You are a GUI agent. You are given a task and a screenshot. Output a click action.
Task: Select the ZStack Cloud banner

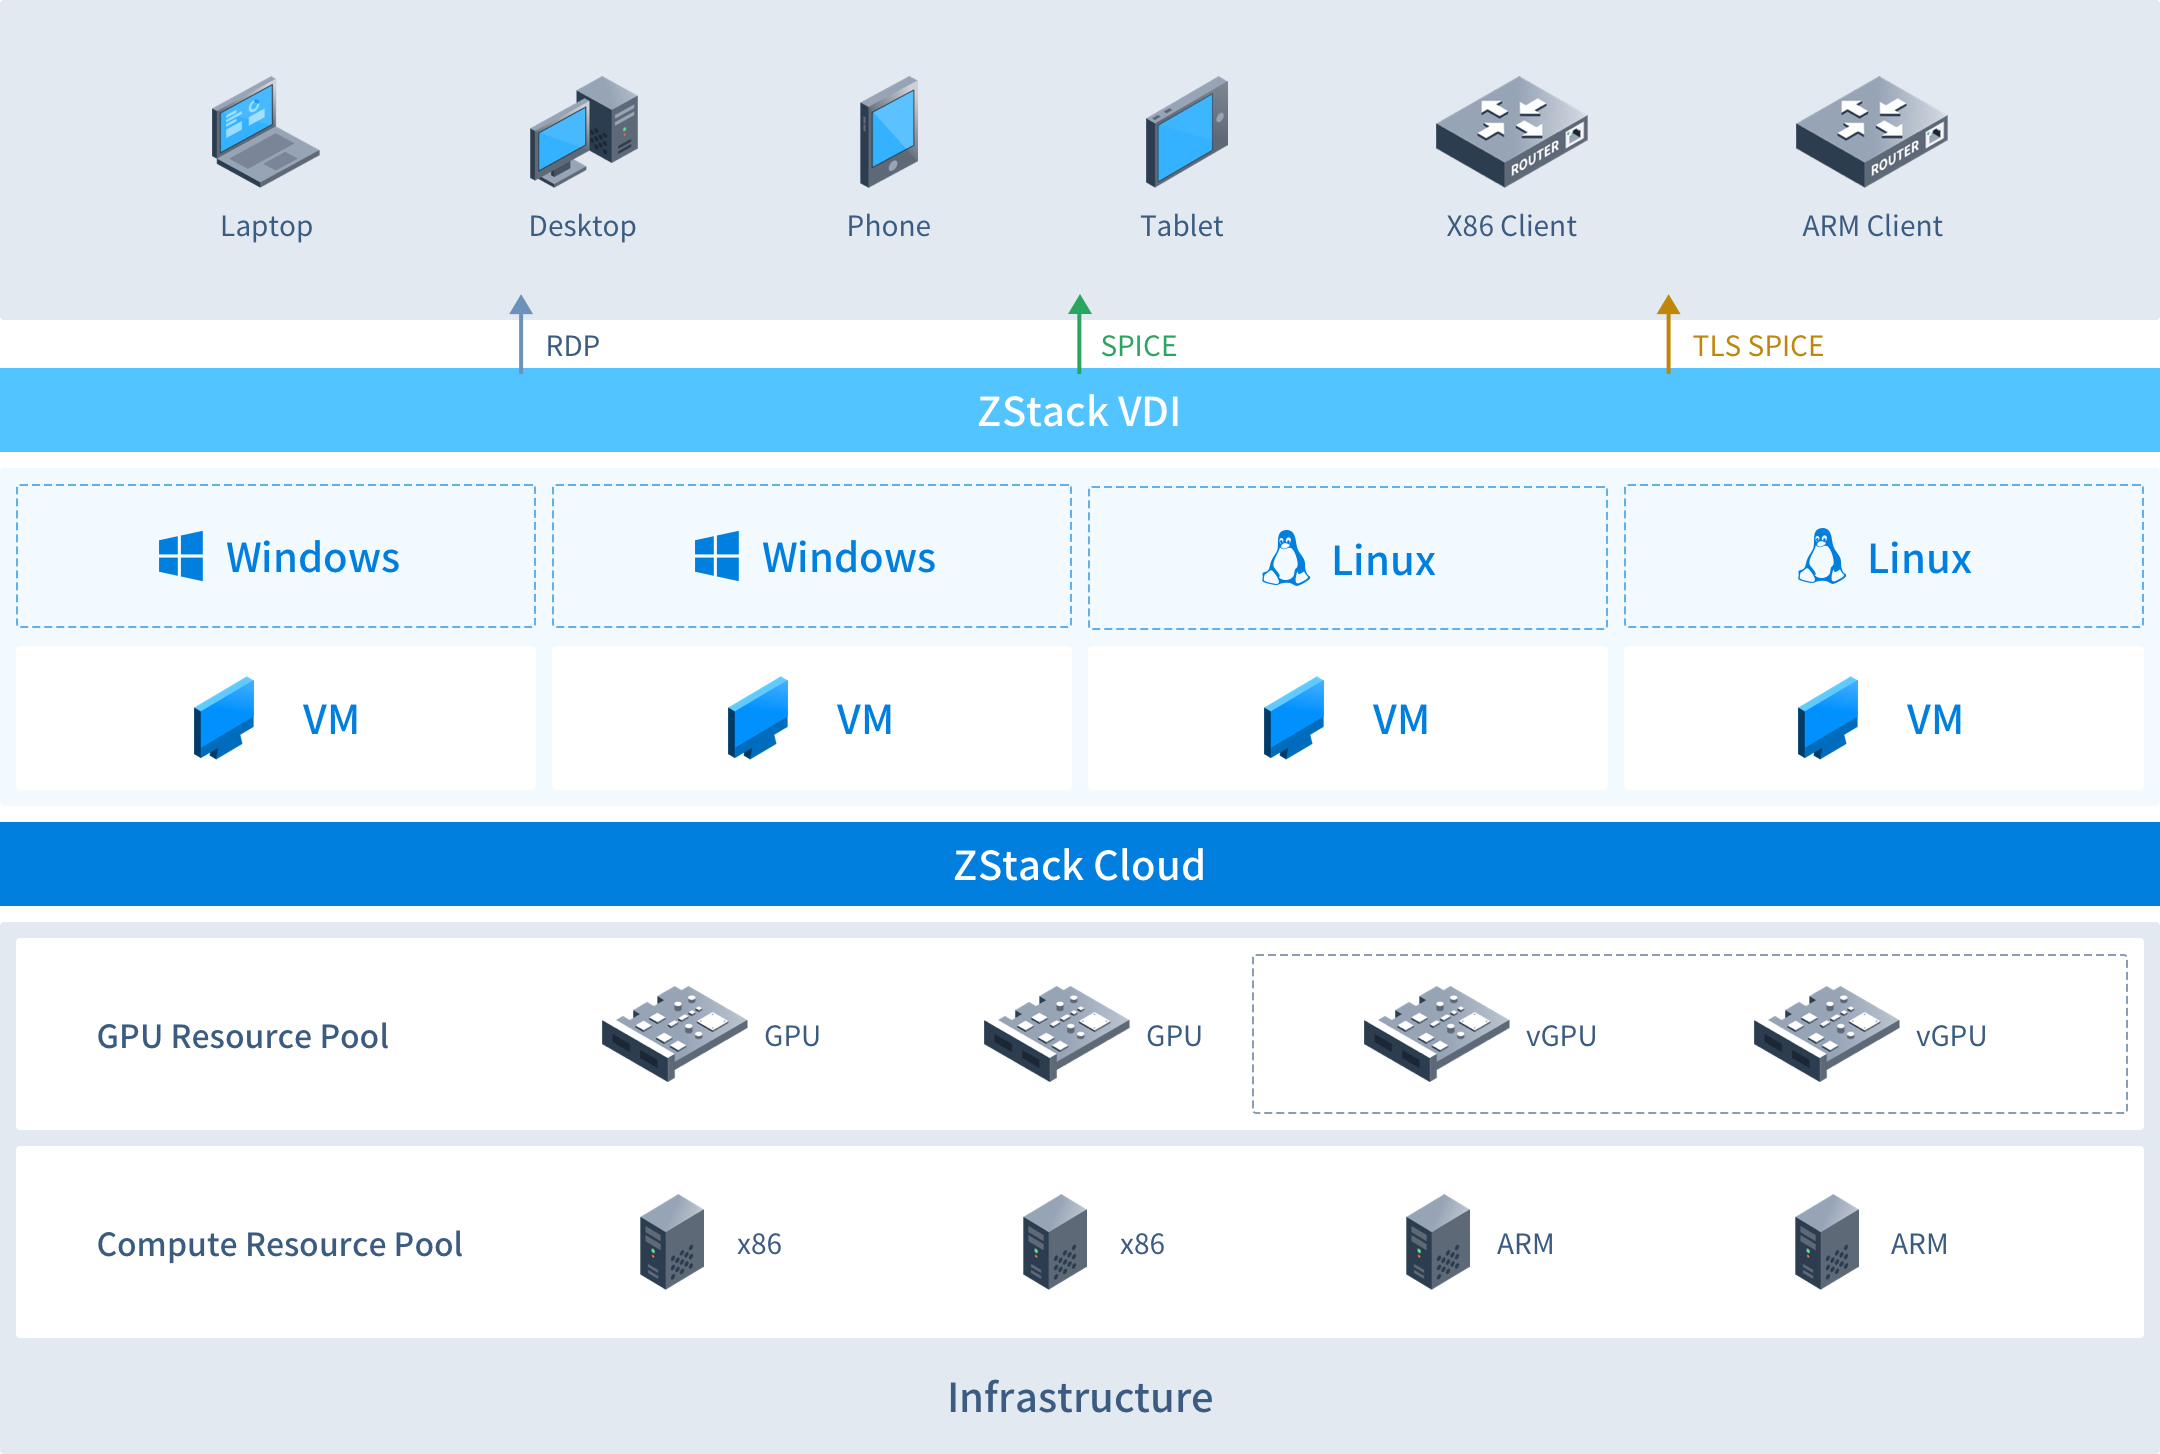point(1080,864)
